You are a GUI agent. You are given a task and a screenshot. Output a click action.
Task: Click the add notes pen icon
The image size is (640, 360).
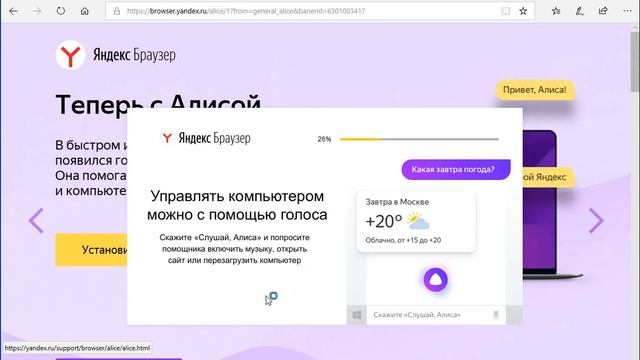pyautogui.click(x=580, y=11)
